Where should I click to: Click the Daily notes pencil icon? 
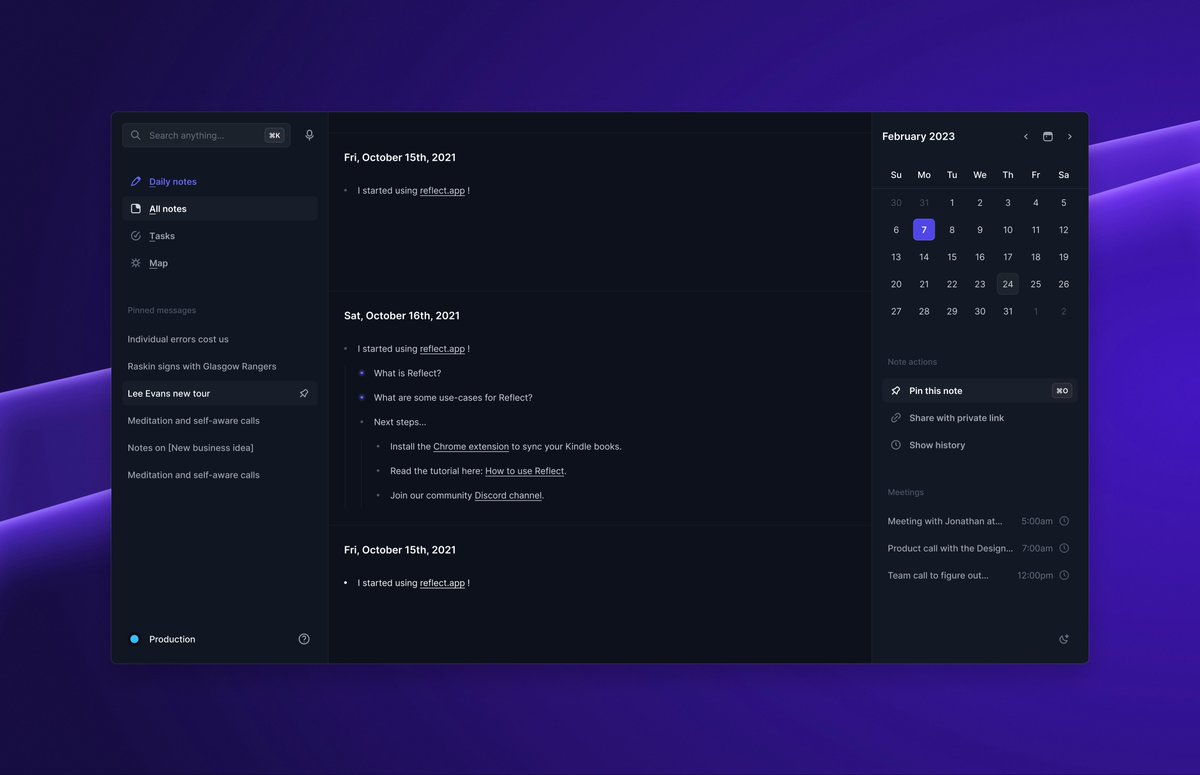tap(136, 182)
